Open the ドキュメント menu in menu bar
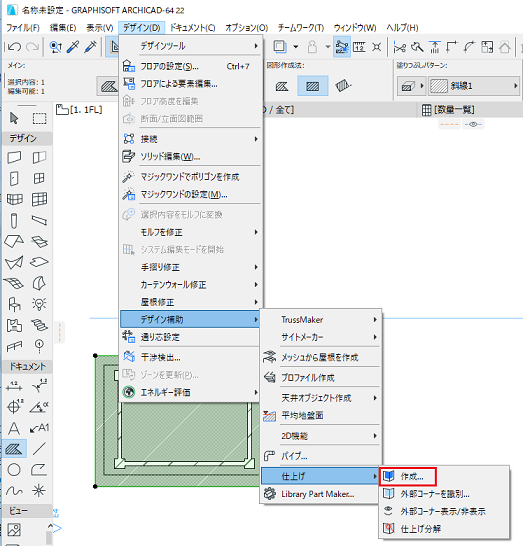The height and width of the screenshot is (546, 523). pos(193,28)
